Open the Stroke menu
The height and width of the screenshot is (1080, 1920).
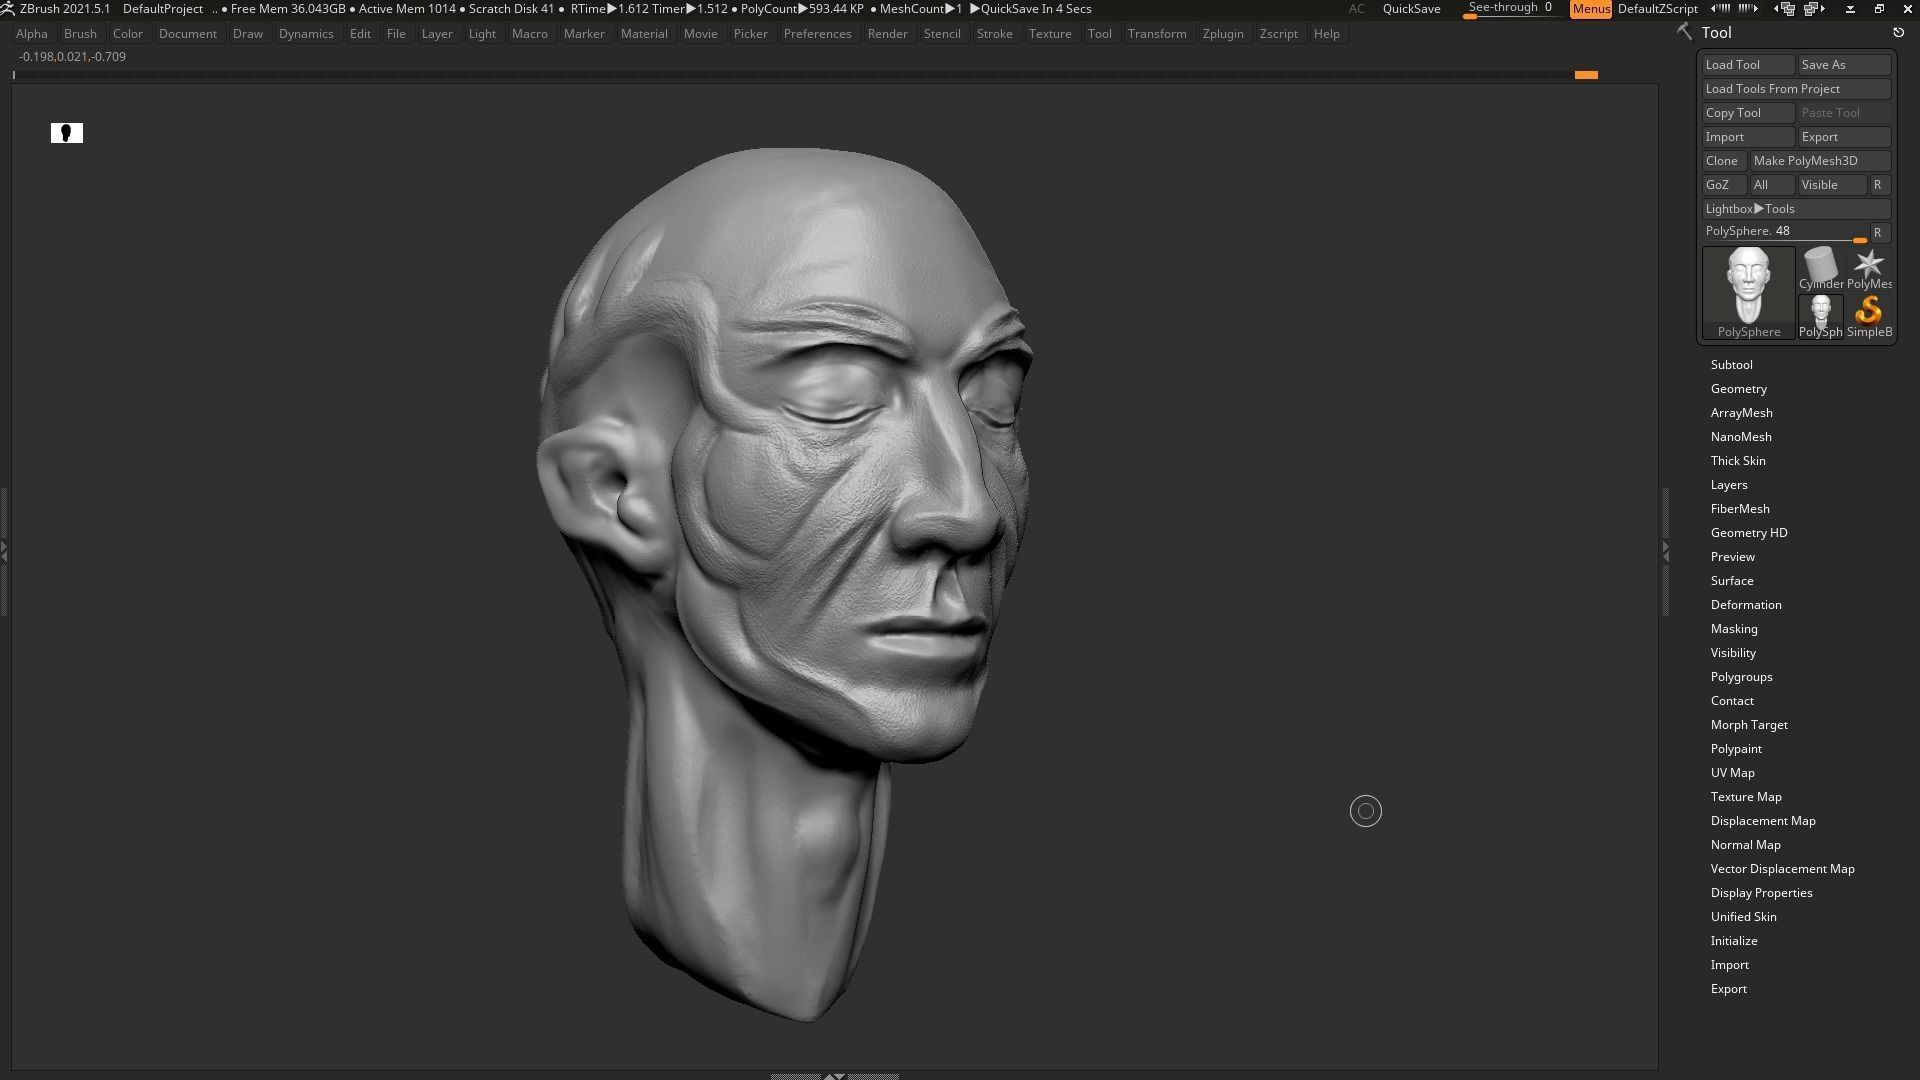pyautogui.click(x=994, y=34)
